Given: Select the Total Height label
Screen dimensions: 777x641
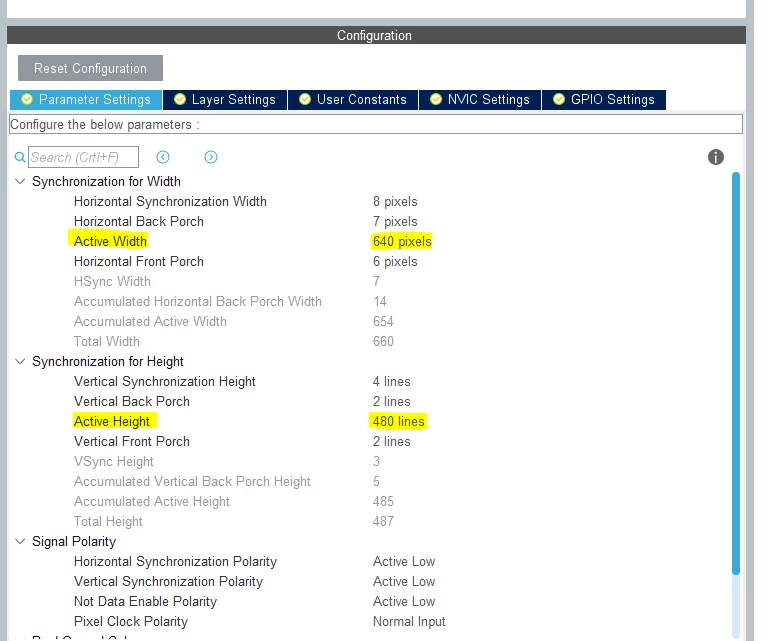Looking at the screenshot, I should coord(108,521).
